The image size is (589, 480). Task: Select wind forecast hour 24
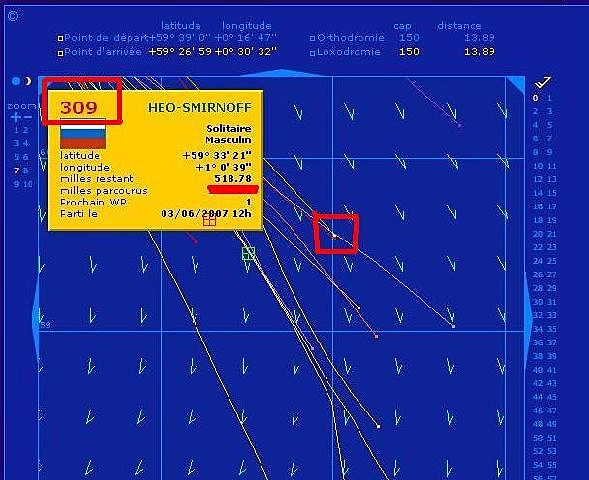(538, 261)
